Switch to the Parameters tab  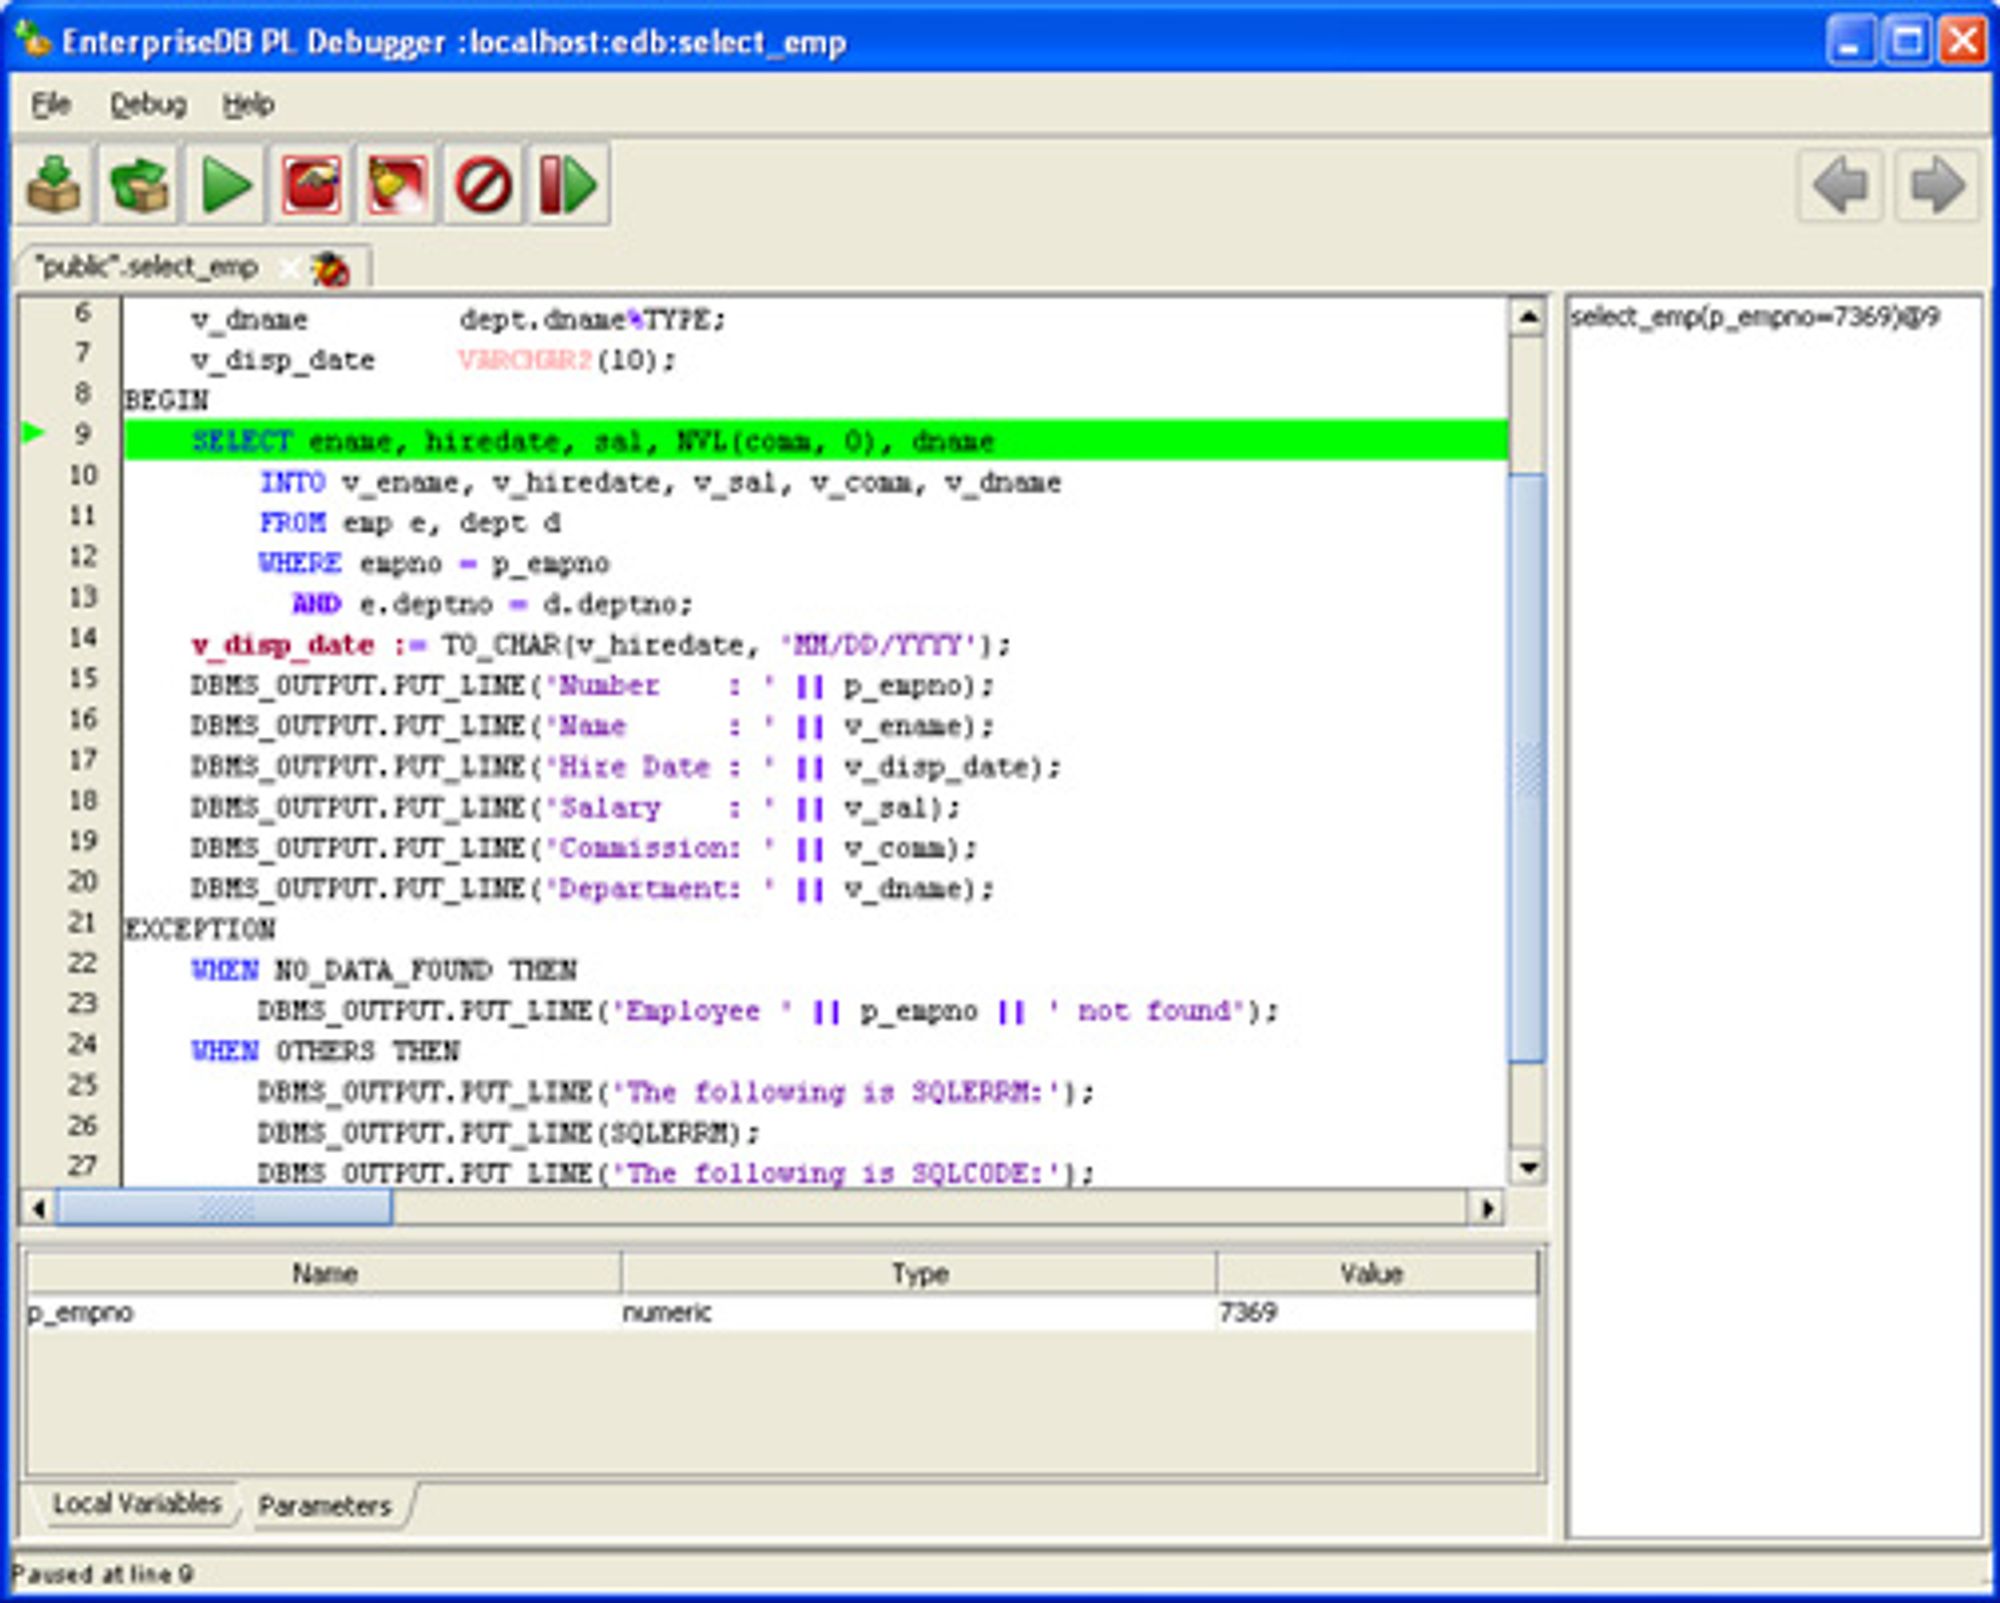[325, 1505]
